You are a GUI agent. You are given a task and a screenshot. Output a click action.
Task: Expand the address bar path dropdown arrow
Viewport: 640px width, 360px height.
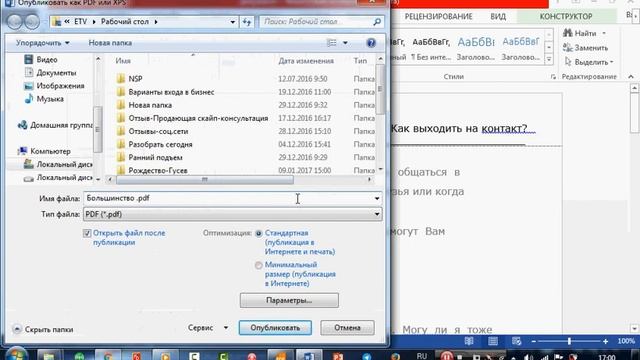tap(232, 22)
